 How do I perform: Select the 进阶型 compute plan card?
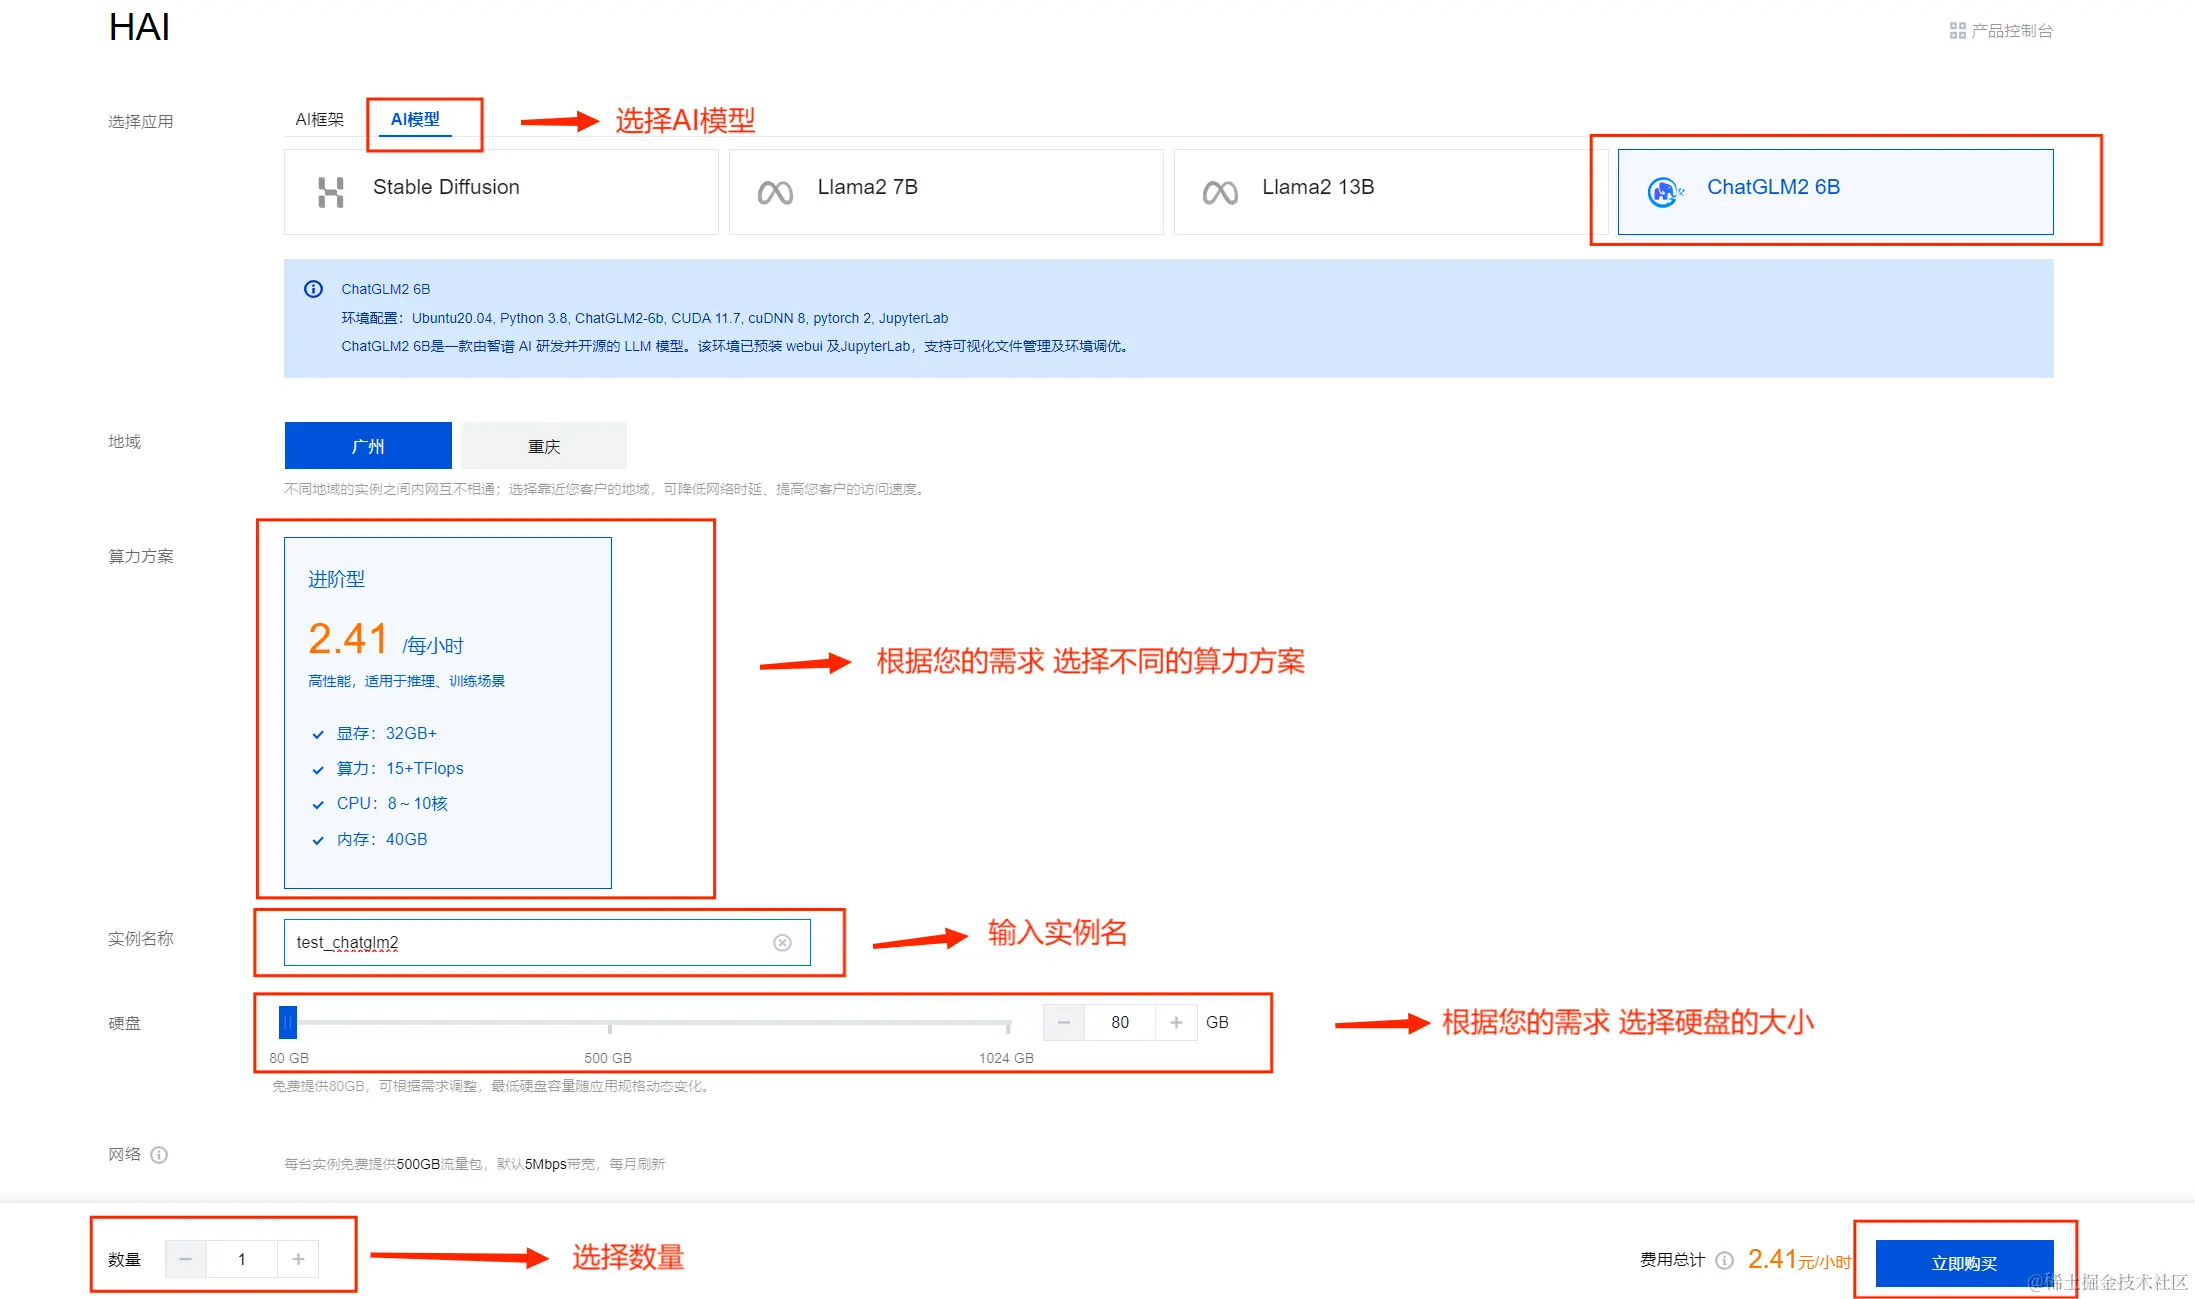pos(447,712)
